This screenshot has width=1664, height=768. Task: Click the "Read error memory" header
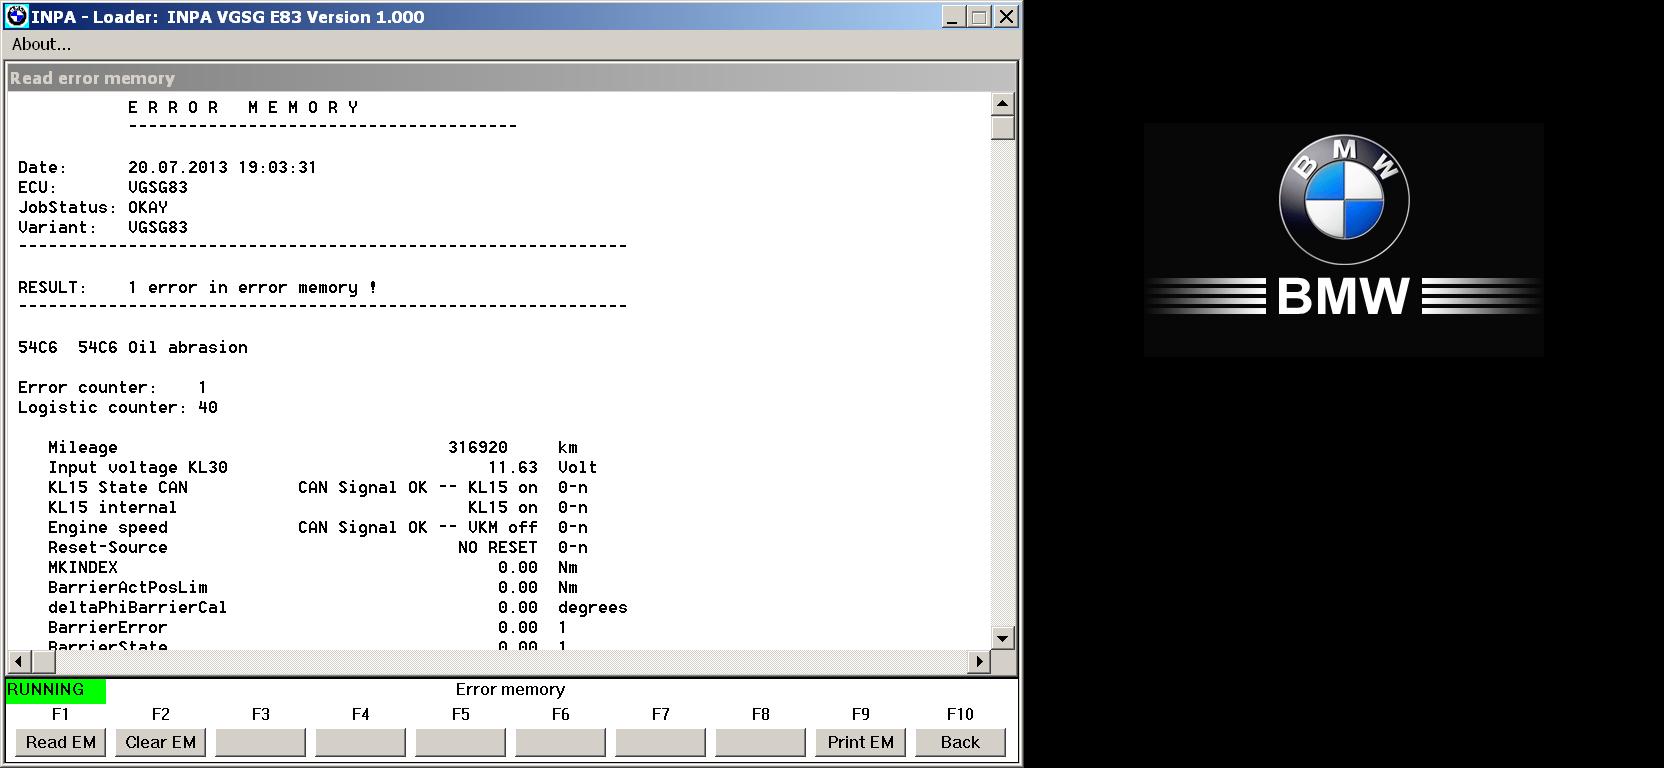(x=92, y=78)
